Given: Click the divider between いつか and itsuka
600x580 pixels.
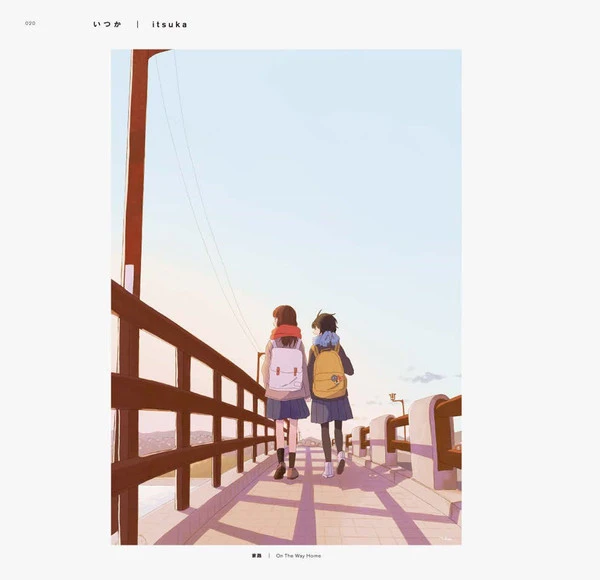Looking at the screenshot, I should coord(138,24).
